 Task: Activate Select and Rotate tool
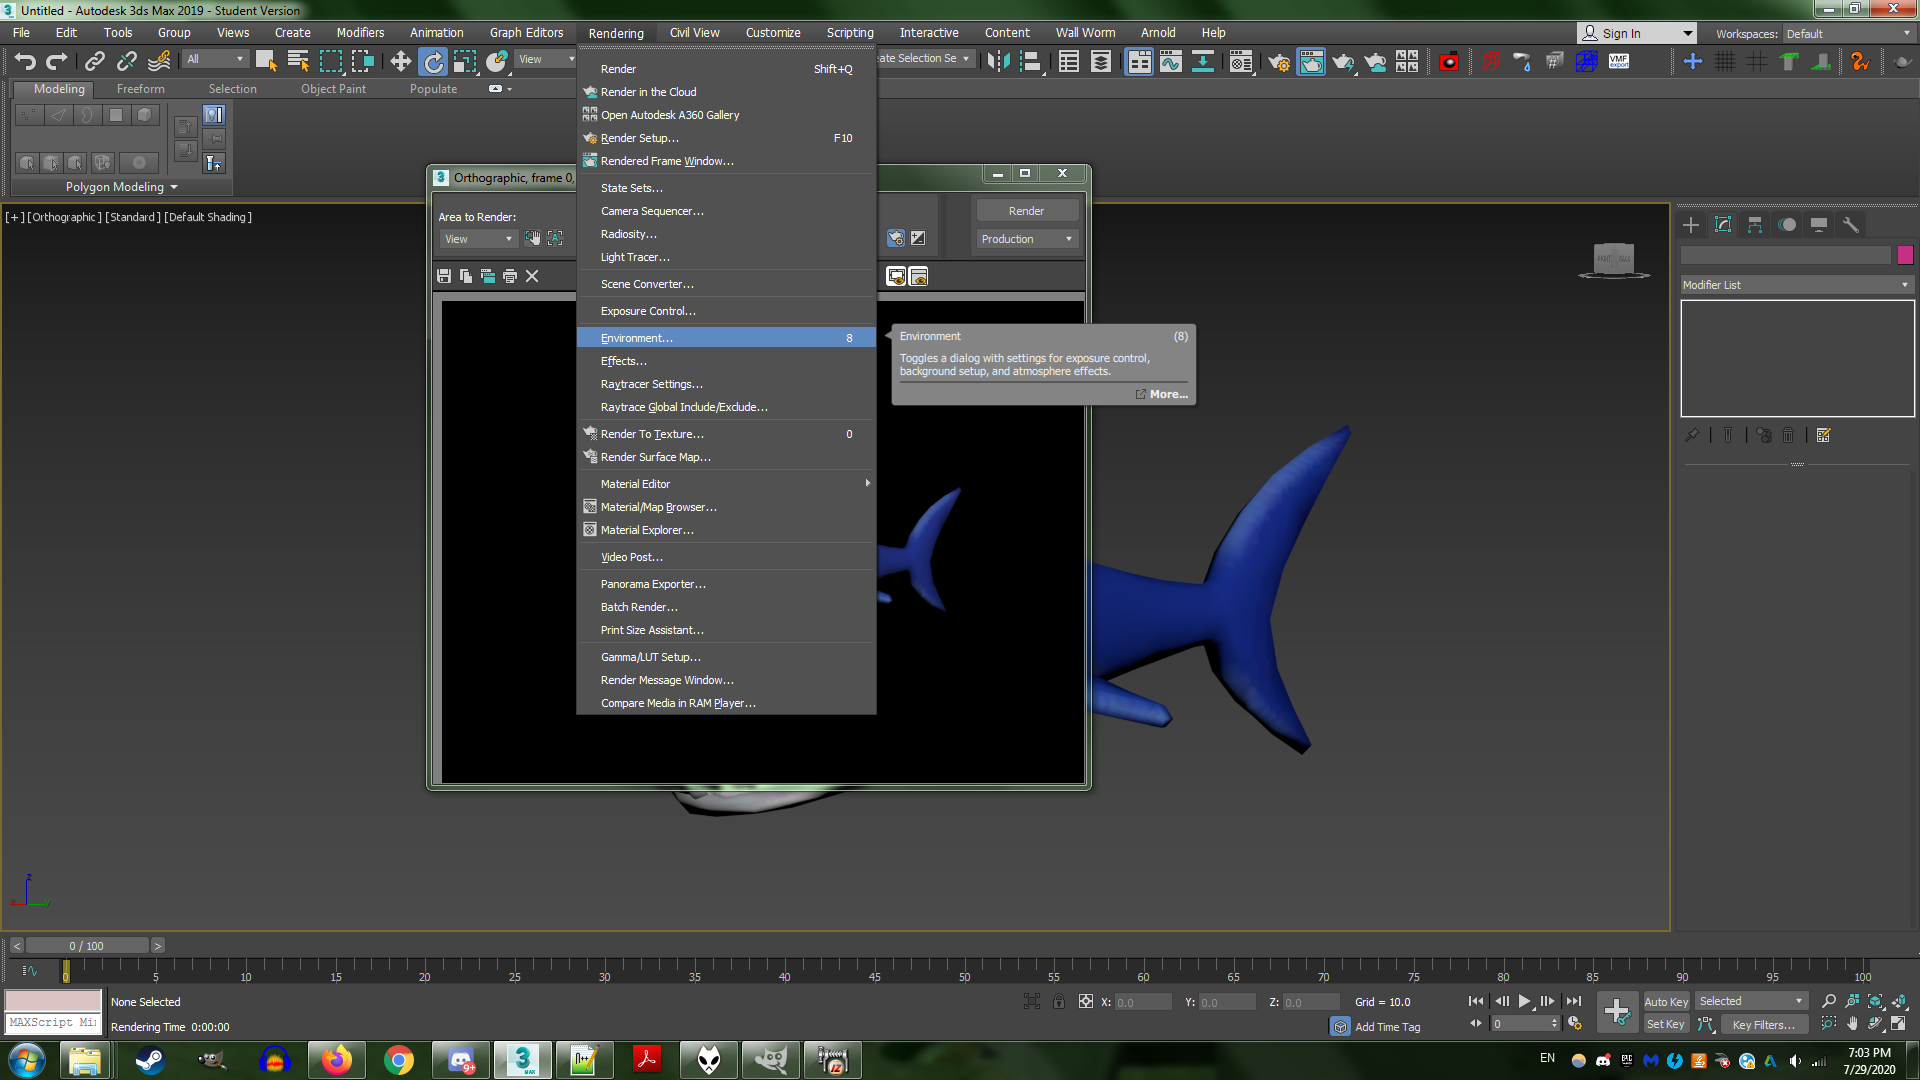[x=433, y=61]
